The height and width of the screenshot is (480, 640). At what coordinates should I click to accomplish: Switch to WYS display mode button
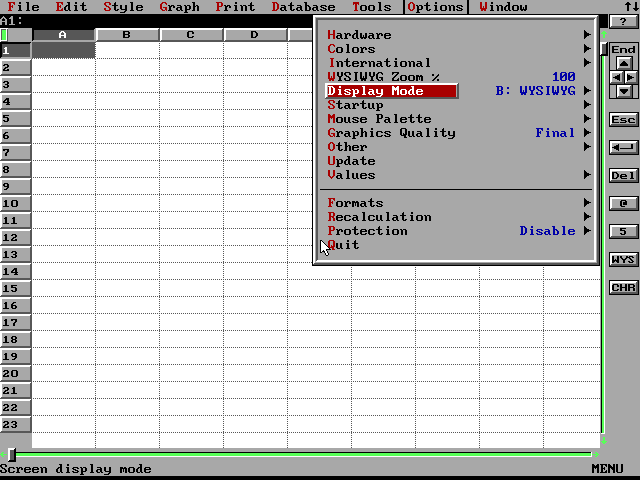pyautogui.click(x=623, y=259)
